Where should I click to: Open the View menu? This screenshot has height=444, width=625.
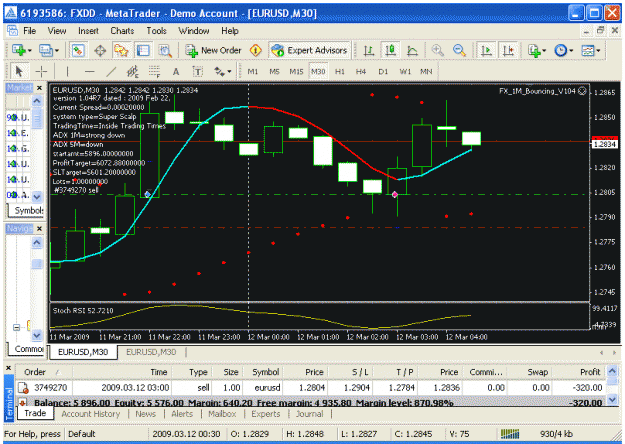(x=57, y=31)
